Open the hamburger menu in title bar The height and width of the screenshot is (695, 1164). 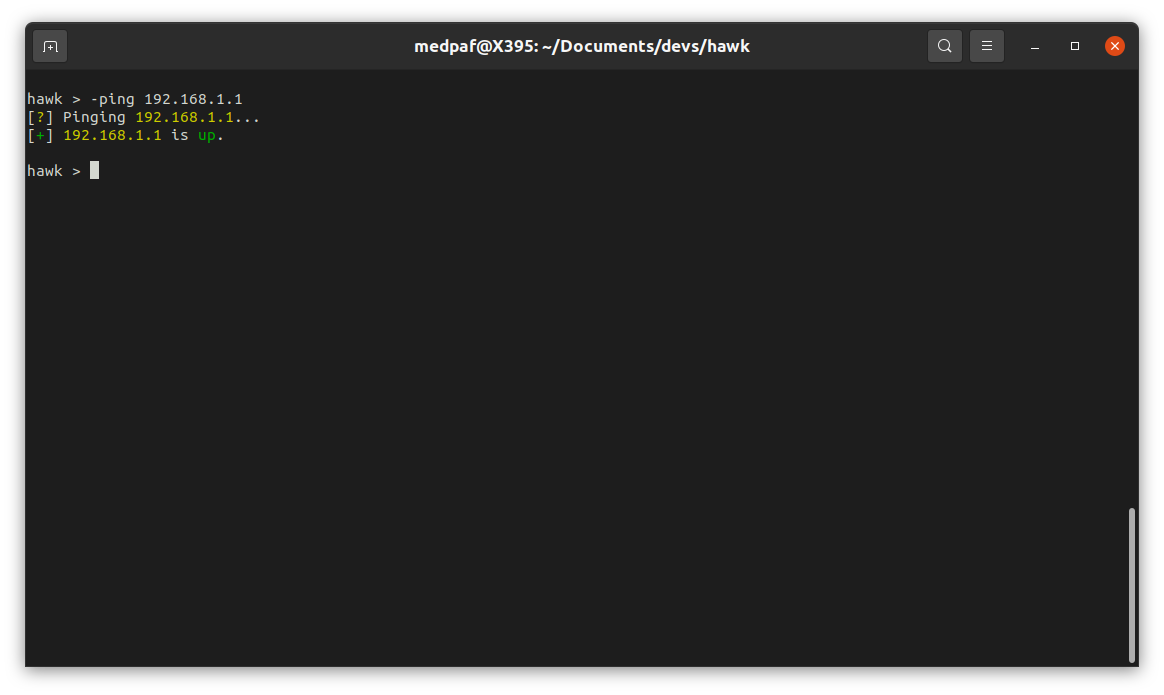(986, 46)
